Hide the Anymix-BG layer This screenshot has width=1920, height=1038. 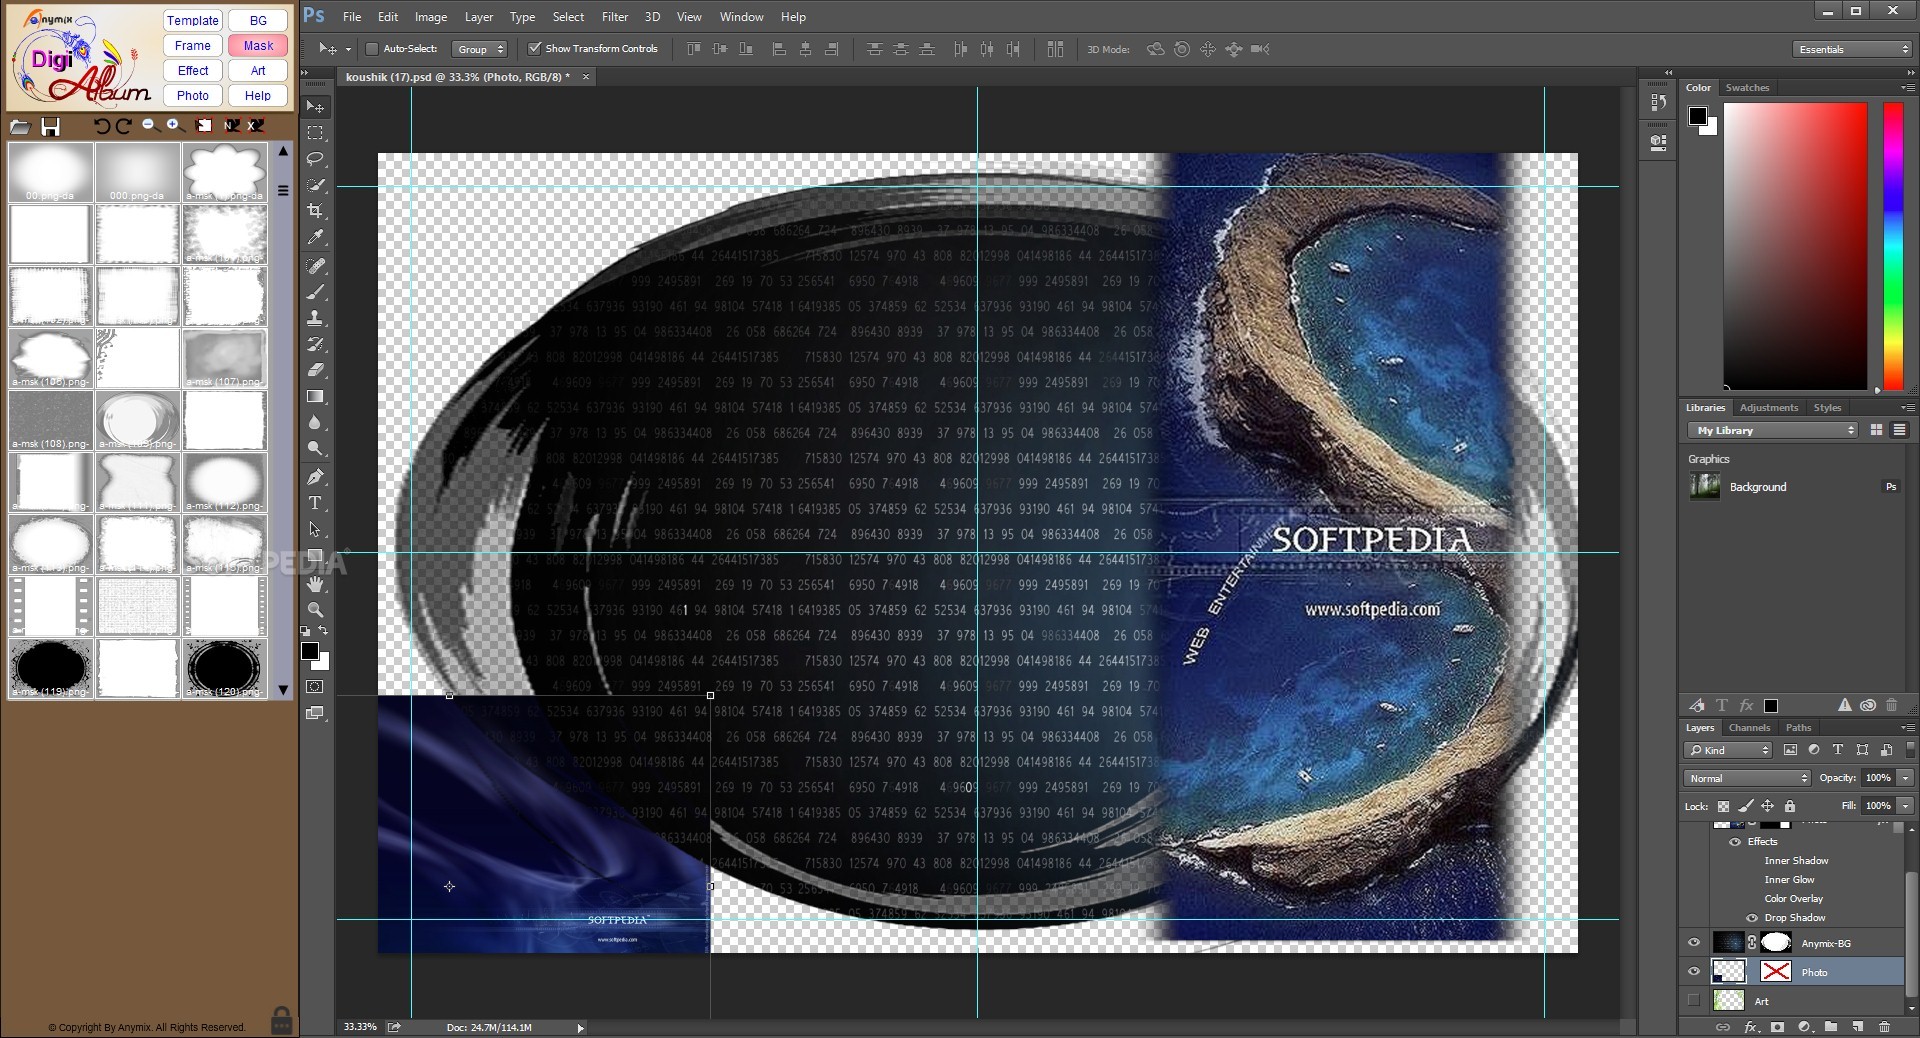coord(1693,942)
